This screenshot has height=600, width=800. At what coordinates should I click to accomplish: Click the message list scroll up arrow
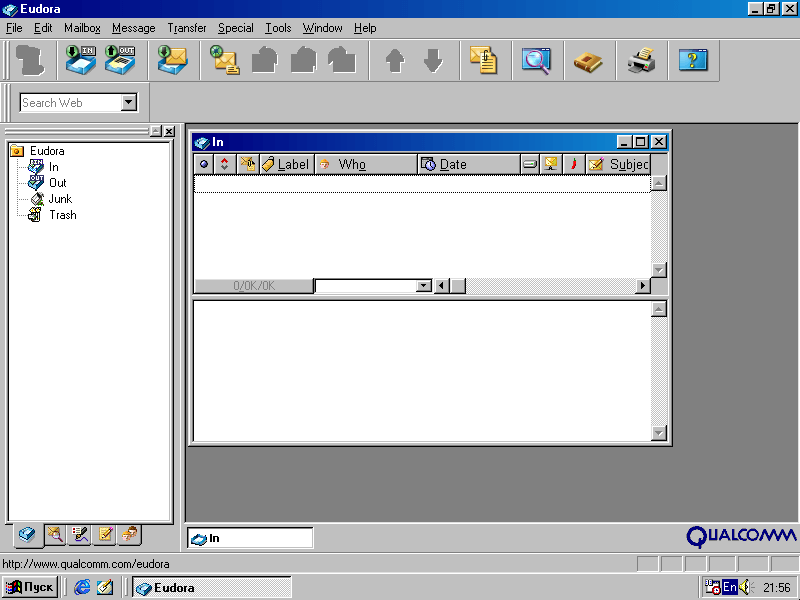pos(659,183)
